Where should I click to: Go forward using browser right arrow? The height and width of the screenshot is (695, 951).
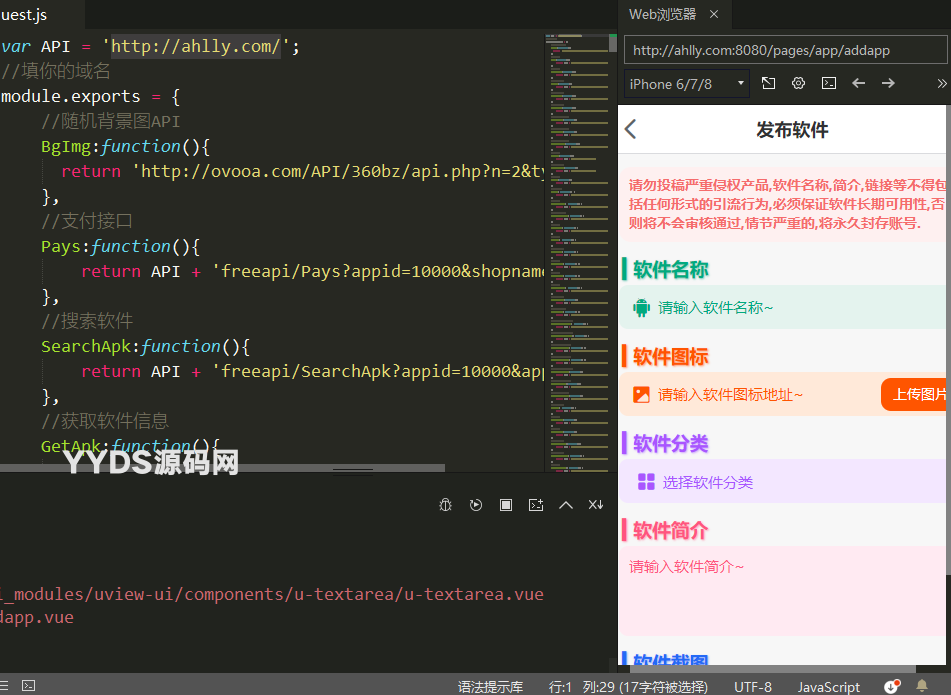888,83
